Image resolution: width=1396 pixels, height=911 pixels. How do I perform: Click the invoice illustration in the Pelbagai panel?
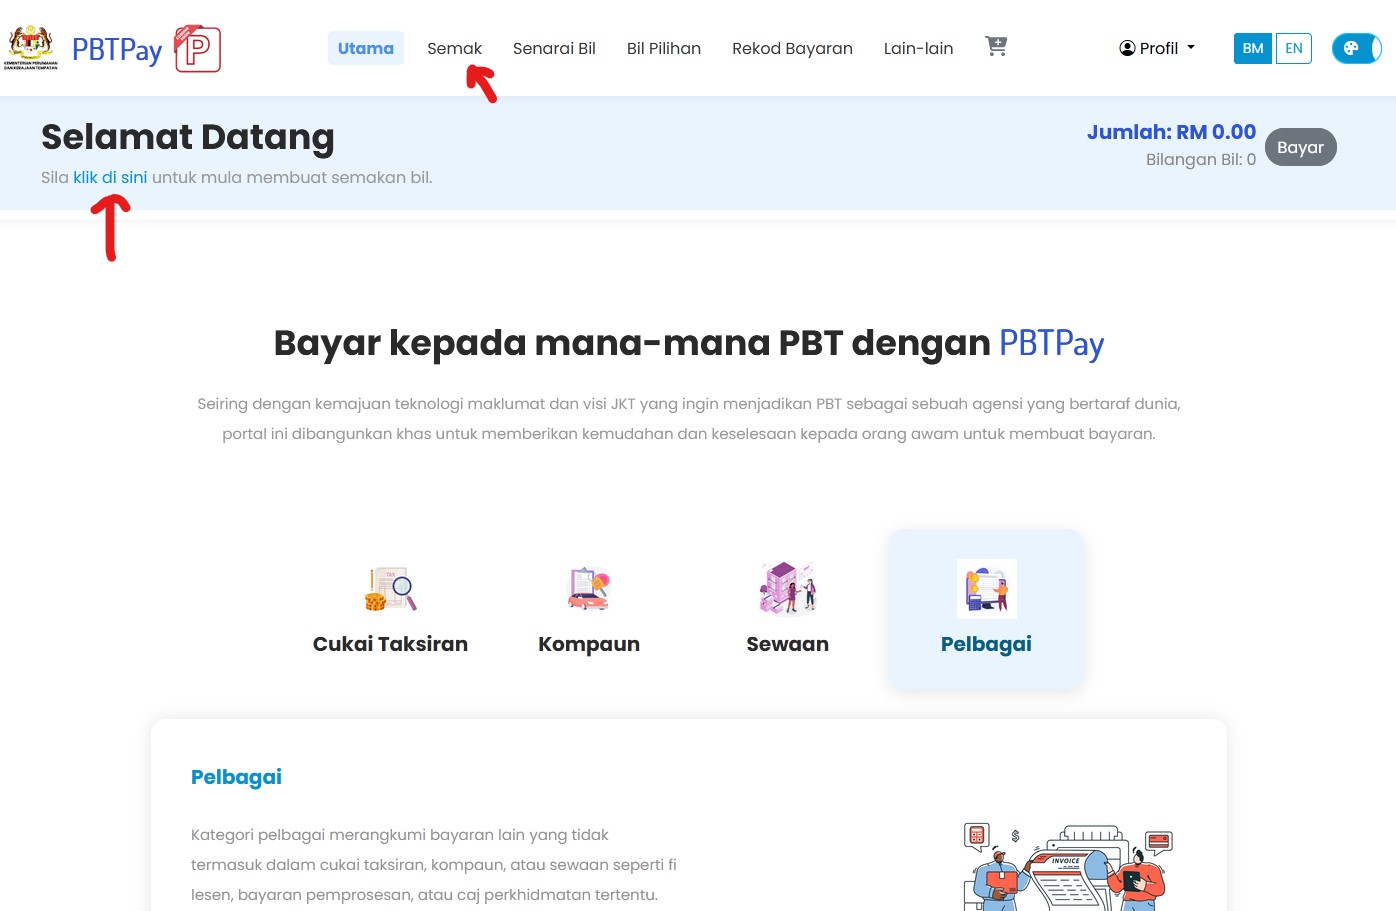pos(1067,867)
